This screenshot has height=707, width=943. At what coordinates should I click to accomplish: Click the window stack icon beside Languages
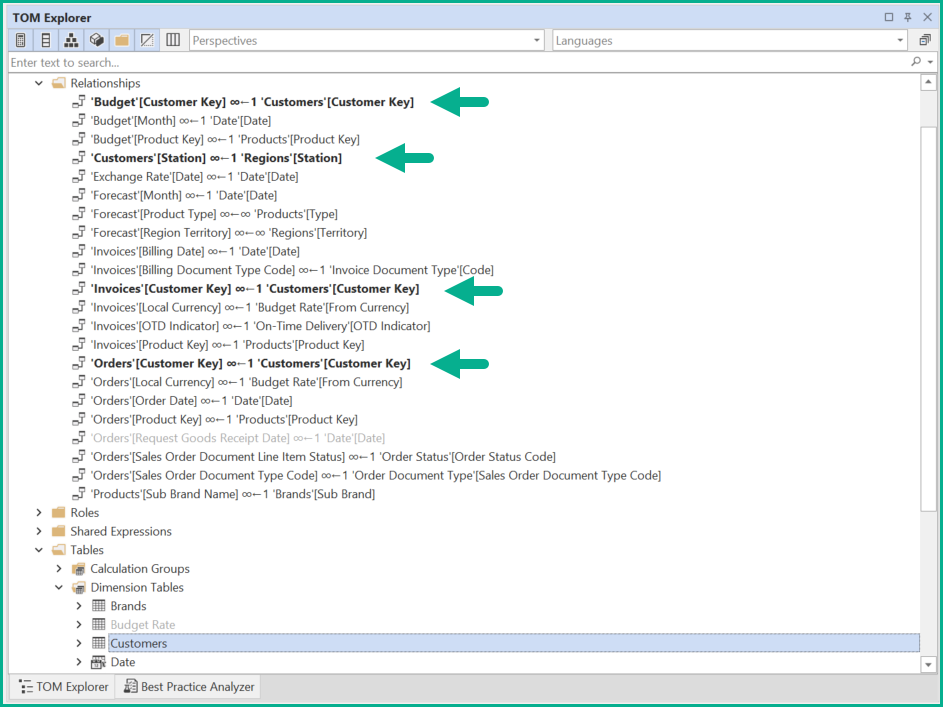pos(923,40)
